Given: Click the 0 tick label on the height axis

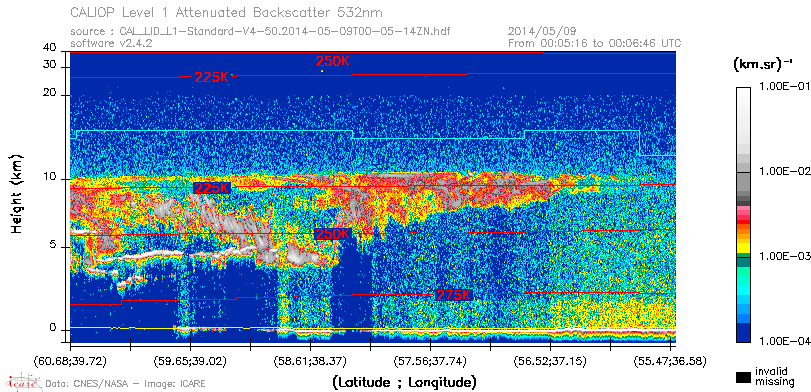Looking at the screenshot, I should click(x=53, y=328).
